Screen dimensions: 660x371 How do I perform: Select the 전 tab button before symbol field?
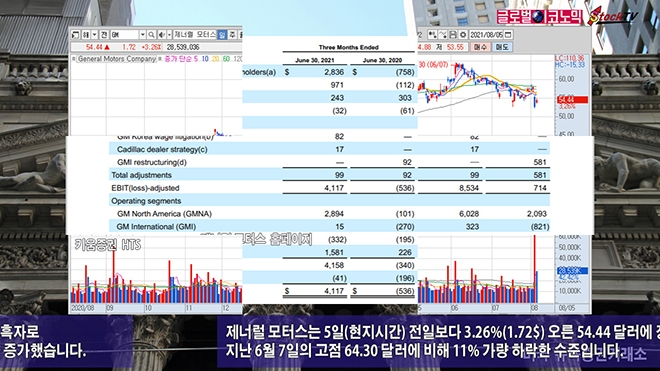click(104, 35)
